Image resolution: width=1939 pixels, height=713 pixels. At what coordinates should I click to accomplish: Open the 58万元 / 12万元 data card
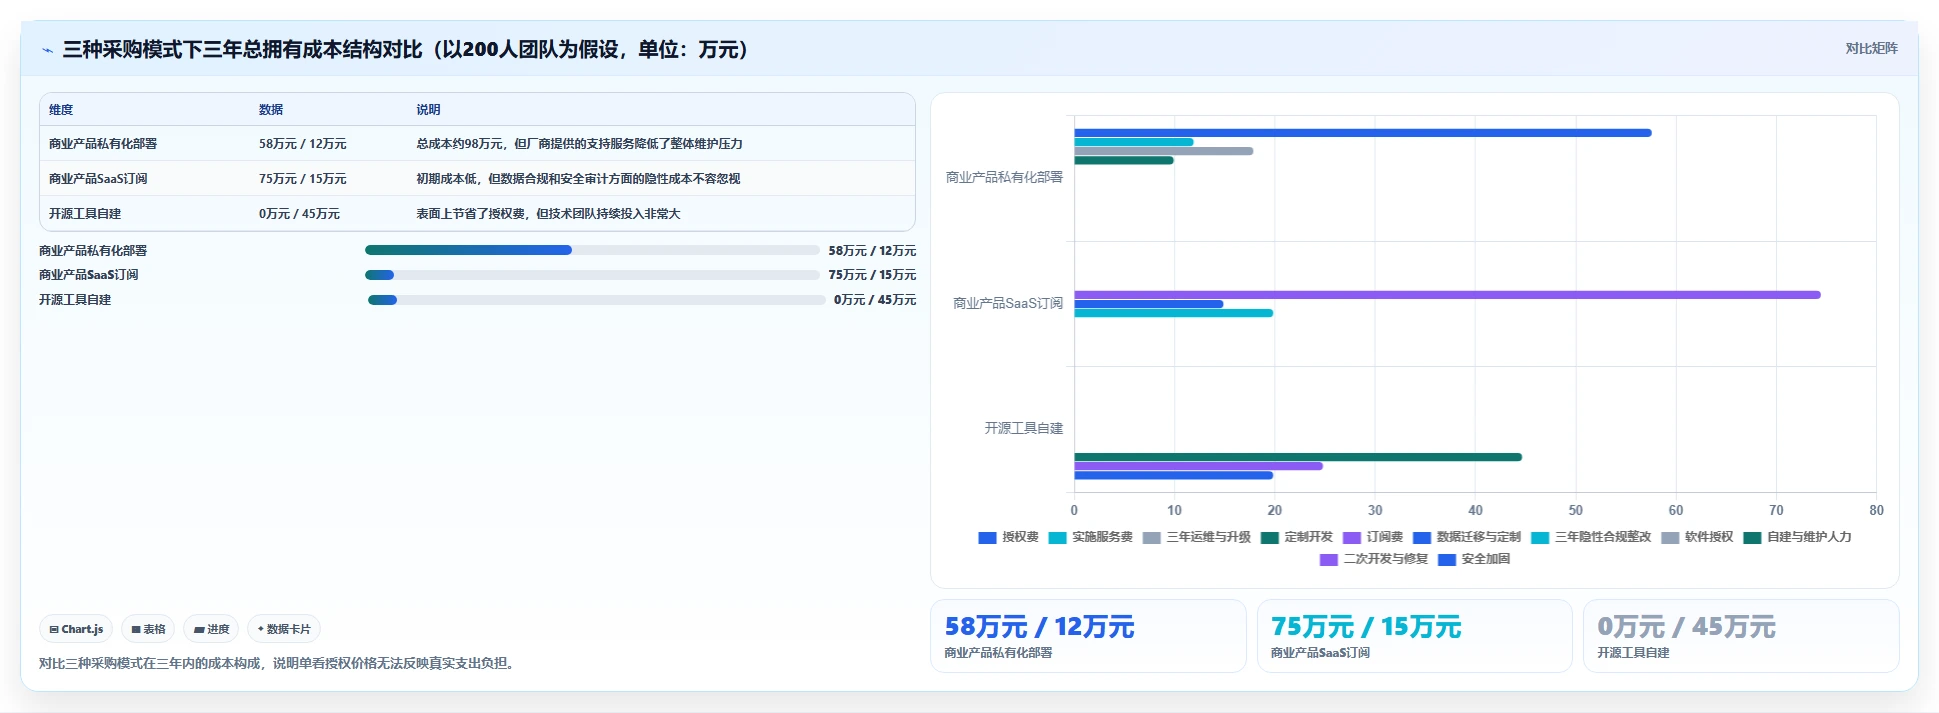tap(1088, 636)
